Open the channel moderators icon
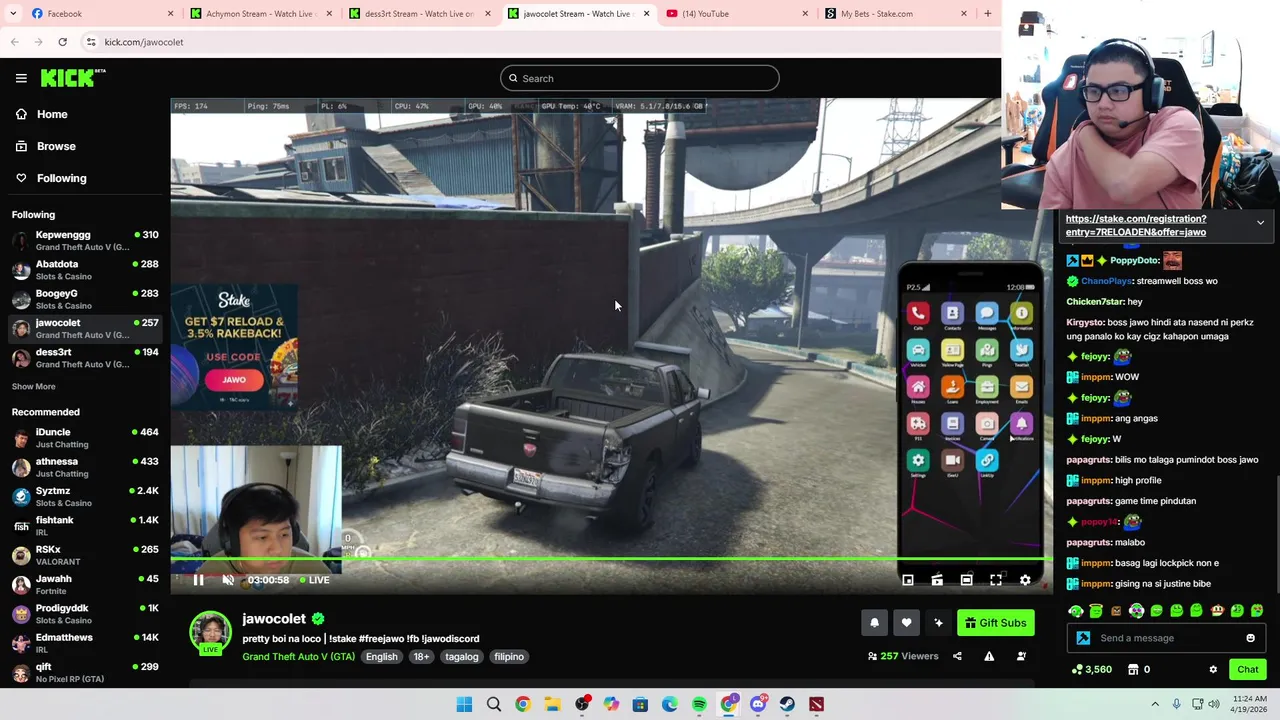1280x720 pixels. pyautogui.click(x=1021, y=656)
